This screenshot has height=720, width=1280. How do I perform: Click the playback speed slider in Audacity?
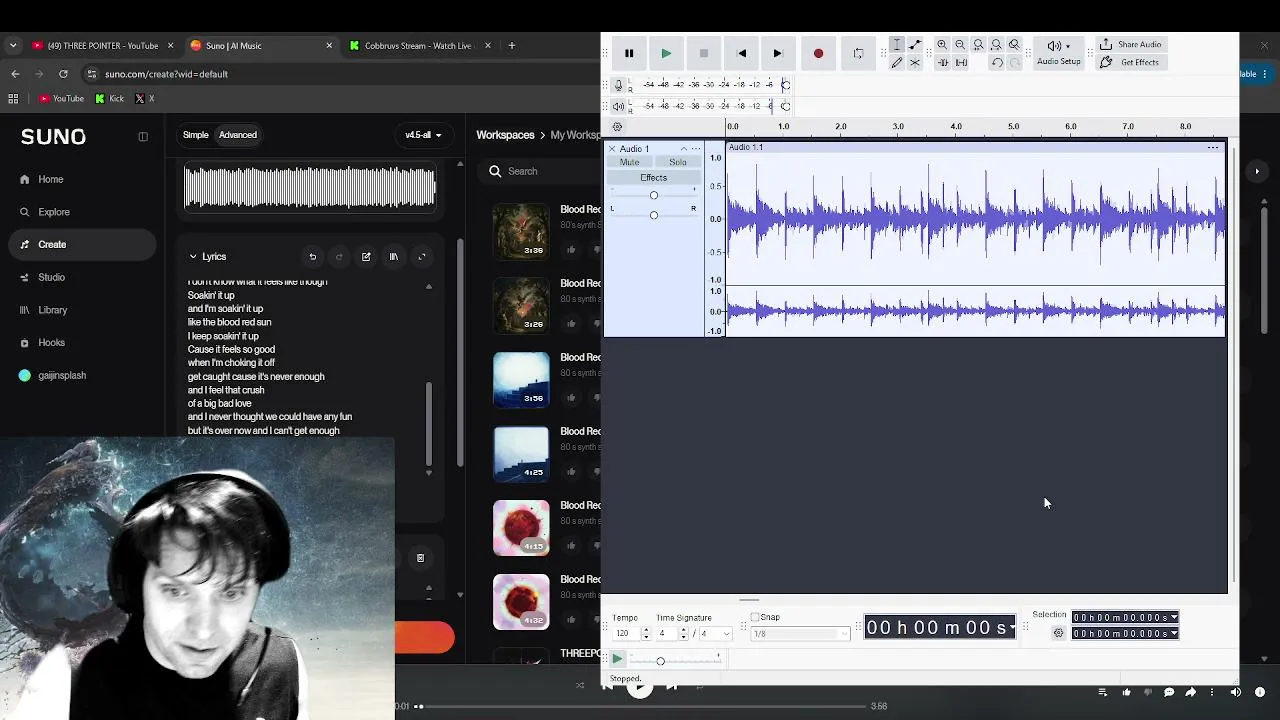675,660
